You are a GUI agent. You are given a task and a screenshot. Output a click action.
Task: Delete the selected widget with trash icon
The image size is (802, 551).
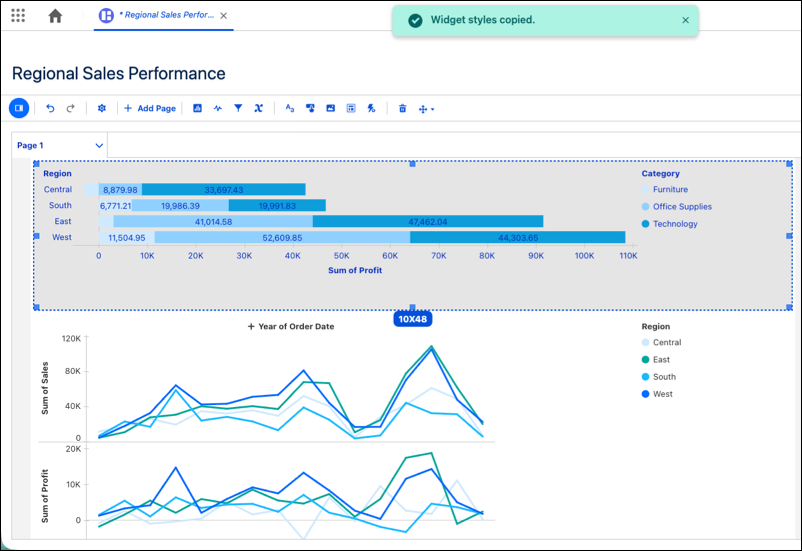[x=403, y=108]
